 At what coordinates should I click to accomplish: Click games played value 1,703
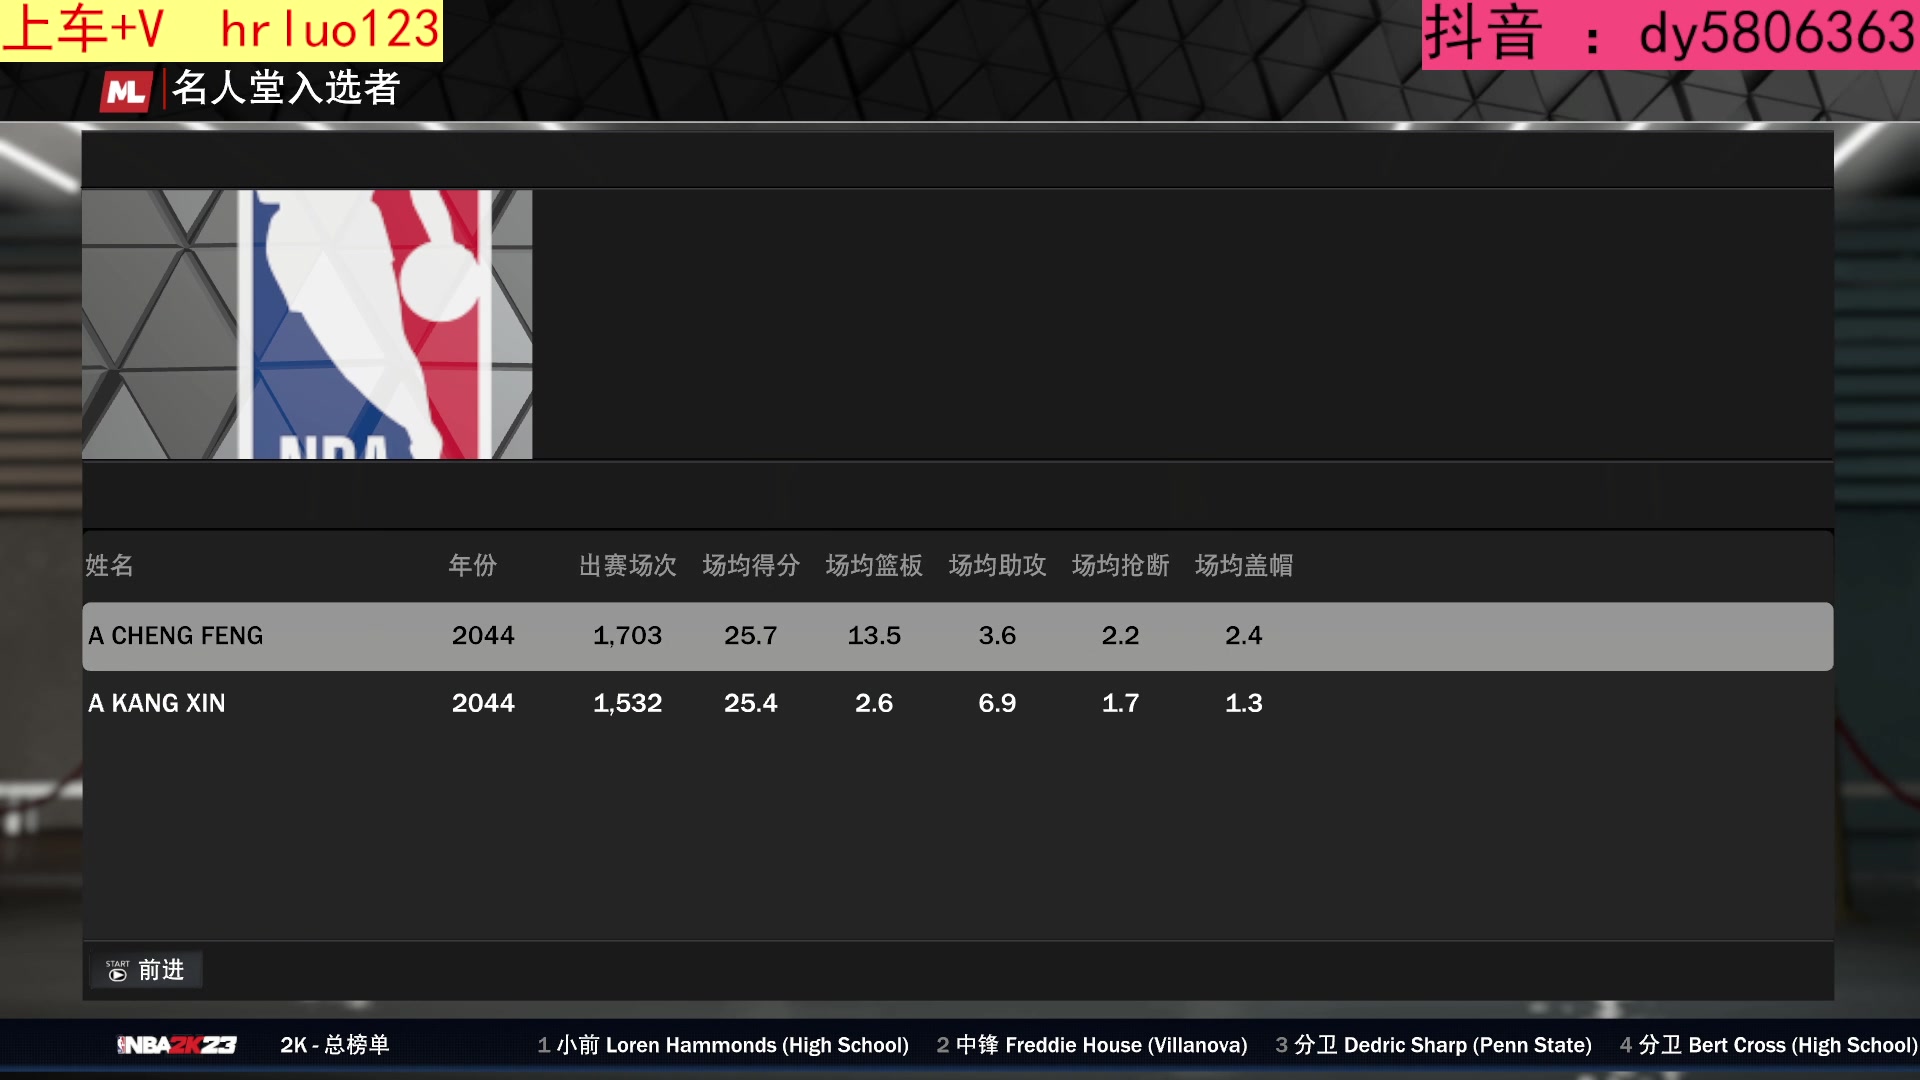[x=628, y=636]
